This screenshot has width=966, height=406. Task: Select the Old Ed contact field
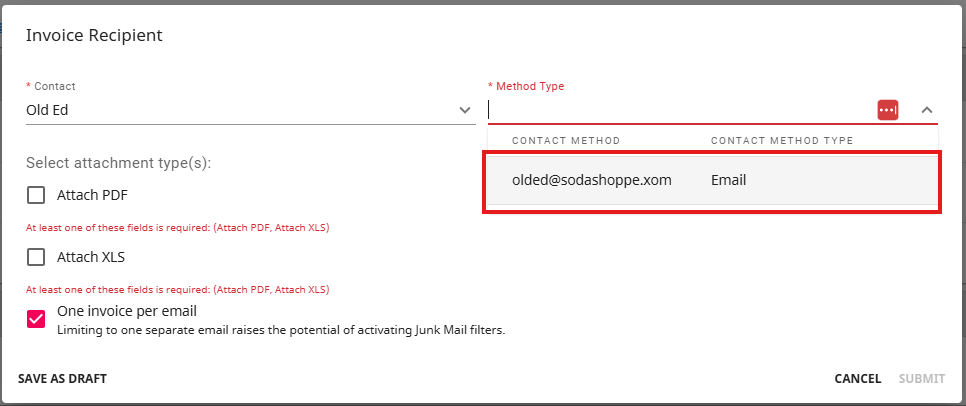point(251,110)
